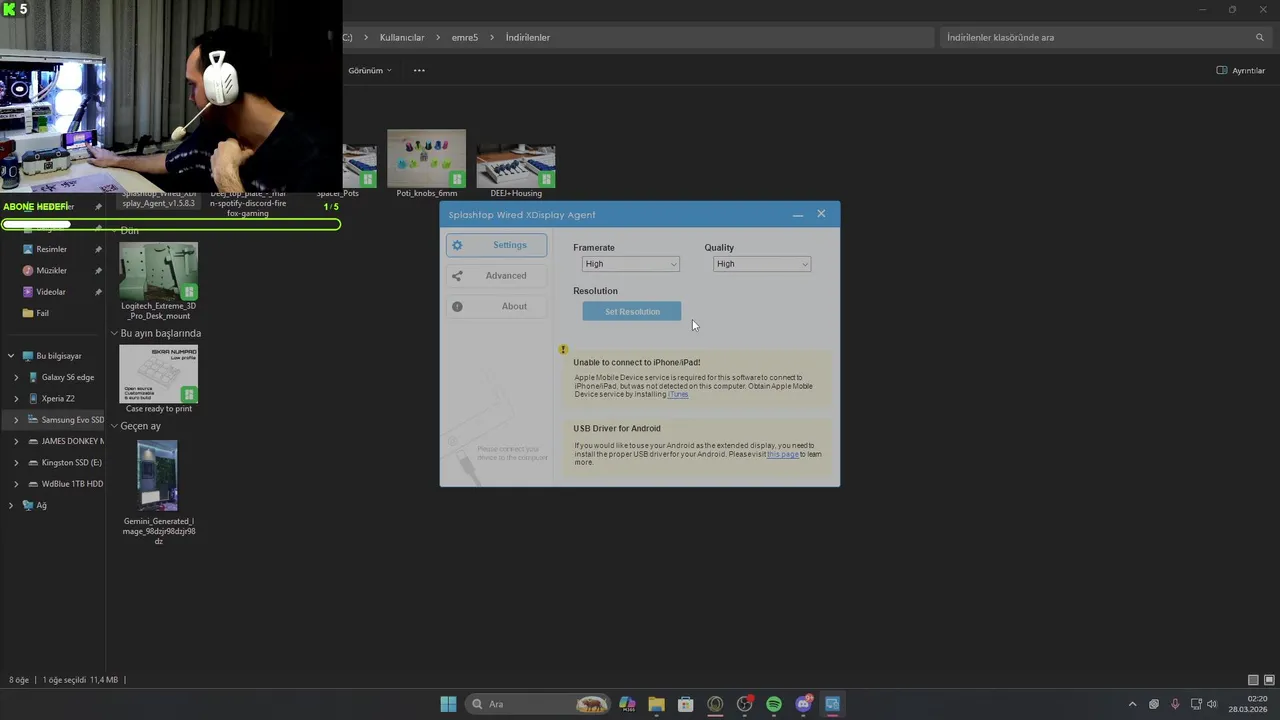This screenshot has width=1280, height=720.
Task: Expand the Kingston SSD (E:) node
Action: tap(16, 463)
